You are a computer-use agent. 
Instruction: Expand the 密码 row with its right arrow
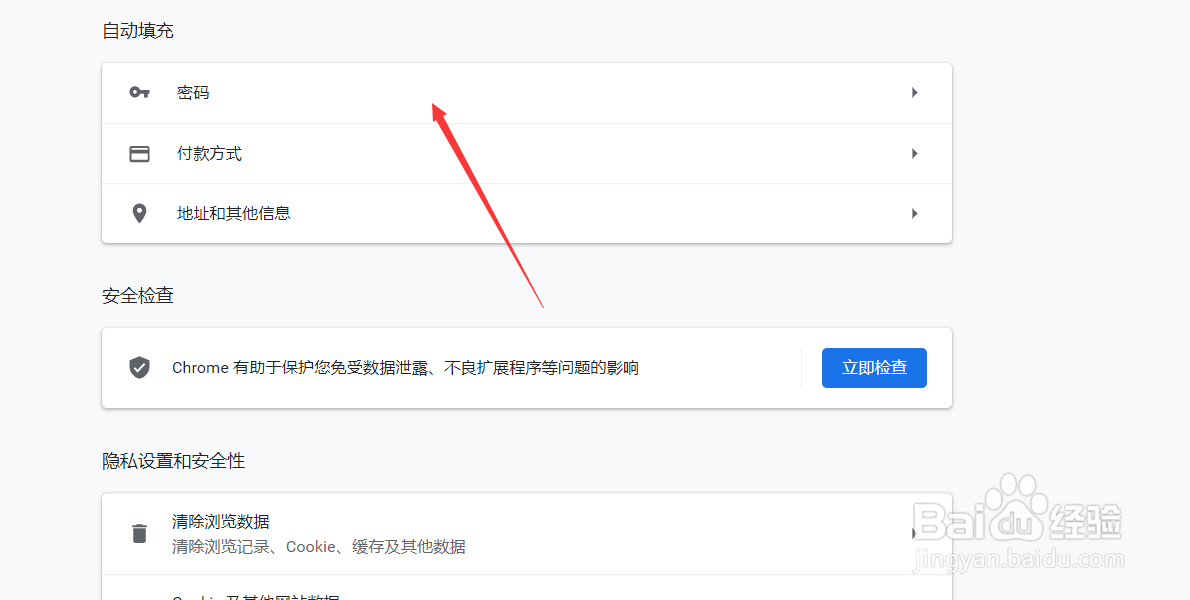pos(913,92)
